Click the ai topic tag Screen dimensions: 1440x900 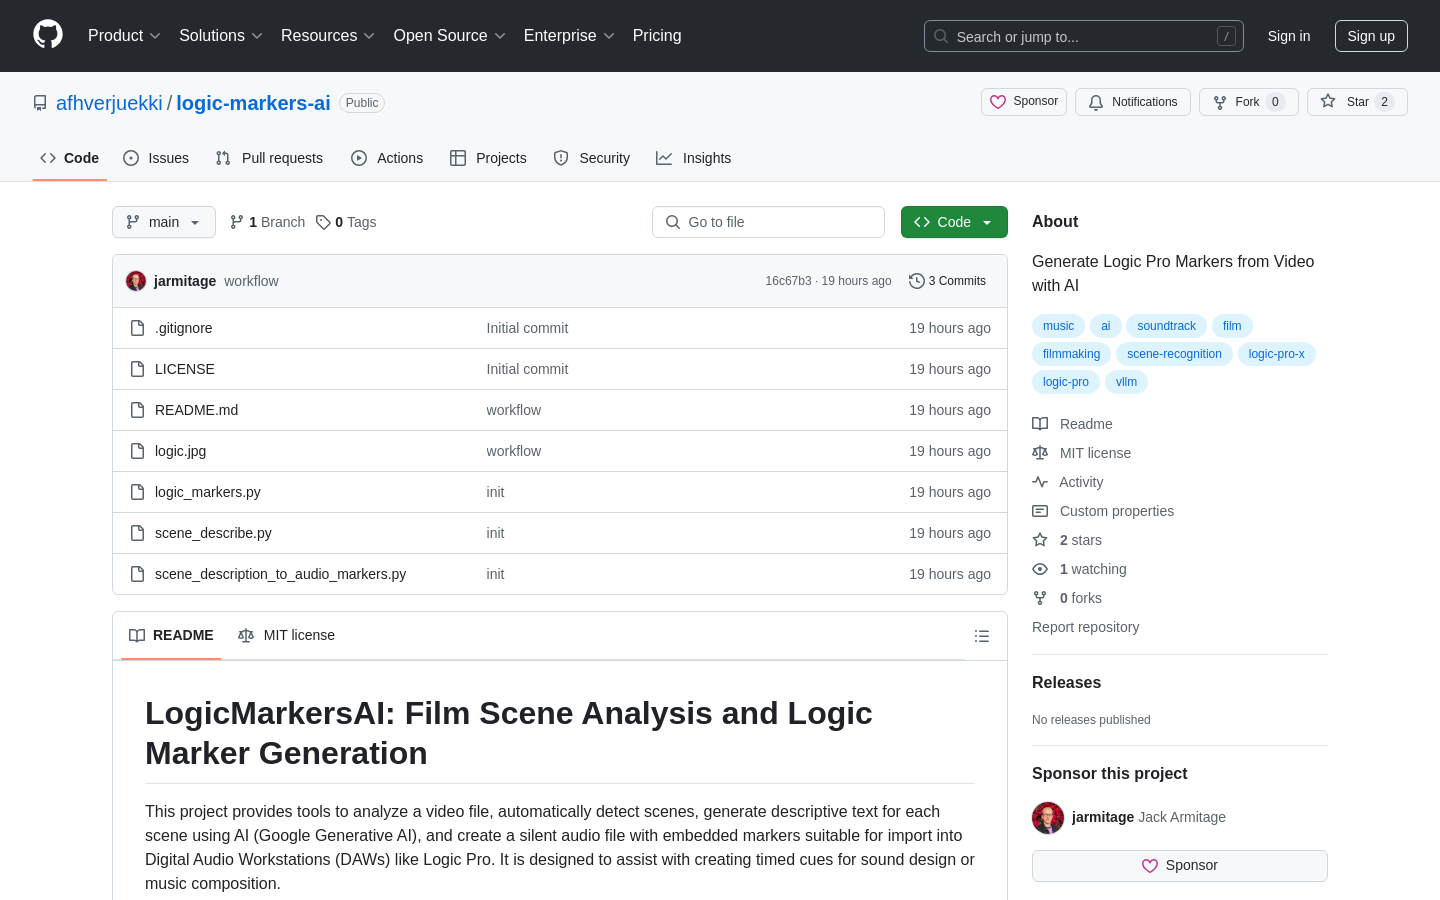point(1105,326)
